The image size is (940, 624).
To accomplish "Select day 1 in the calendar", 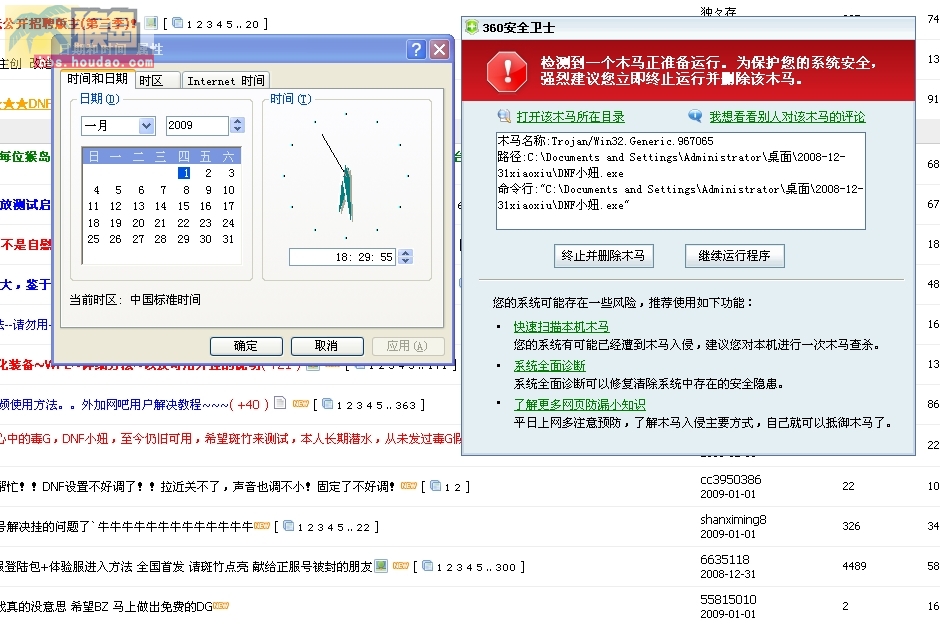I will coord(184,173).
